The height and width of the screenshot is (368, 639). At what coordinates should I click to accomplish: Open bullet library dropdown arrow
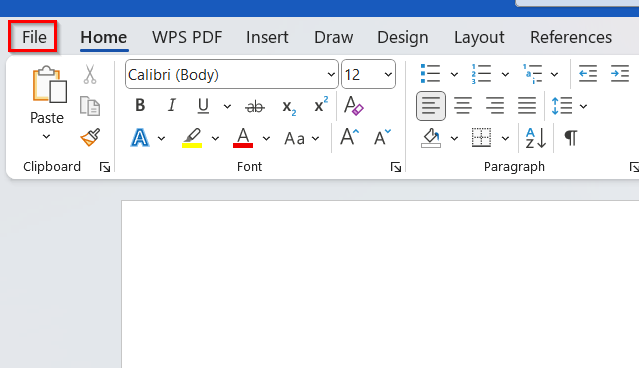(454, 74)
